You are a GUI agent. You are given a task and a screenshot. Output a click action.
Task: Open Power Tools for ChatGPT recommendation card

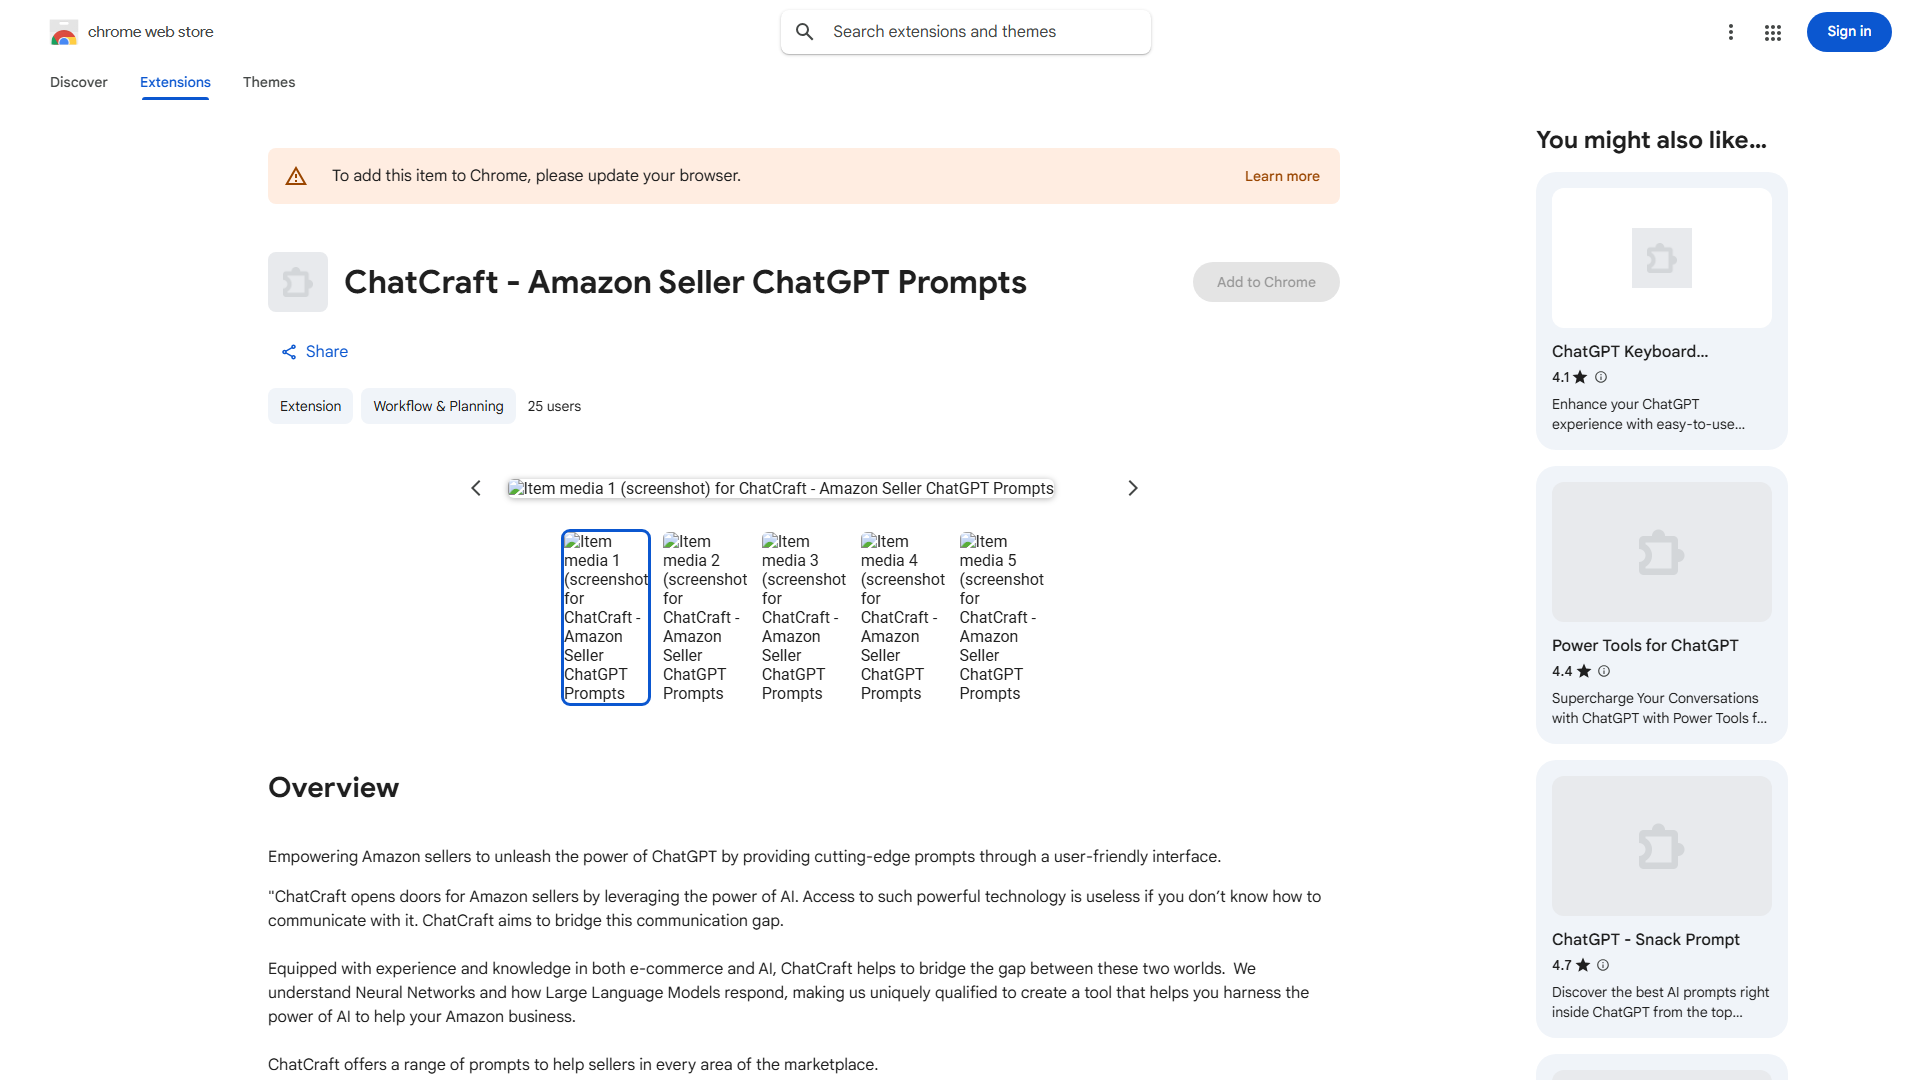pyautogui.click(x=1661, y=604)
